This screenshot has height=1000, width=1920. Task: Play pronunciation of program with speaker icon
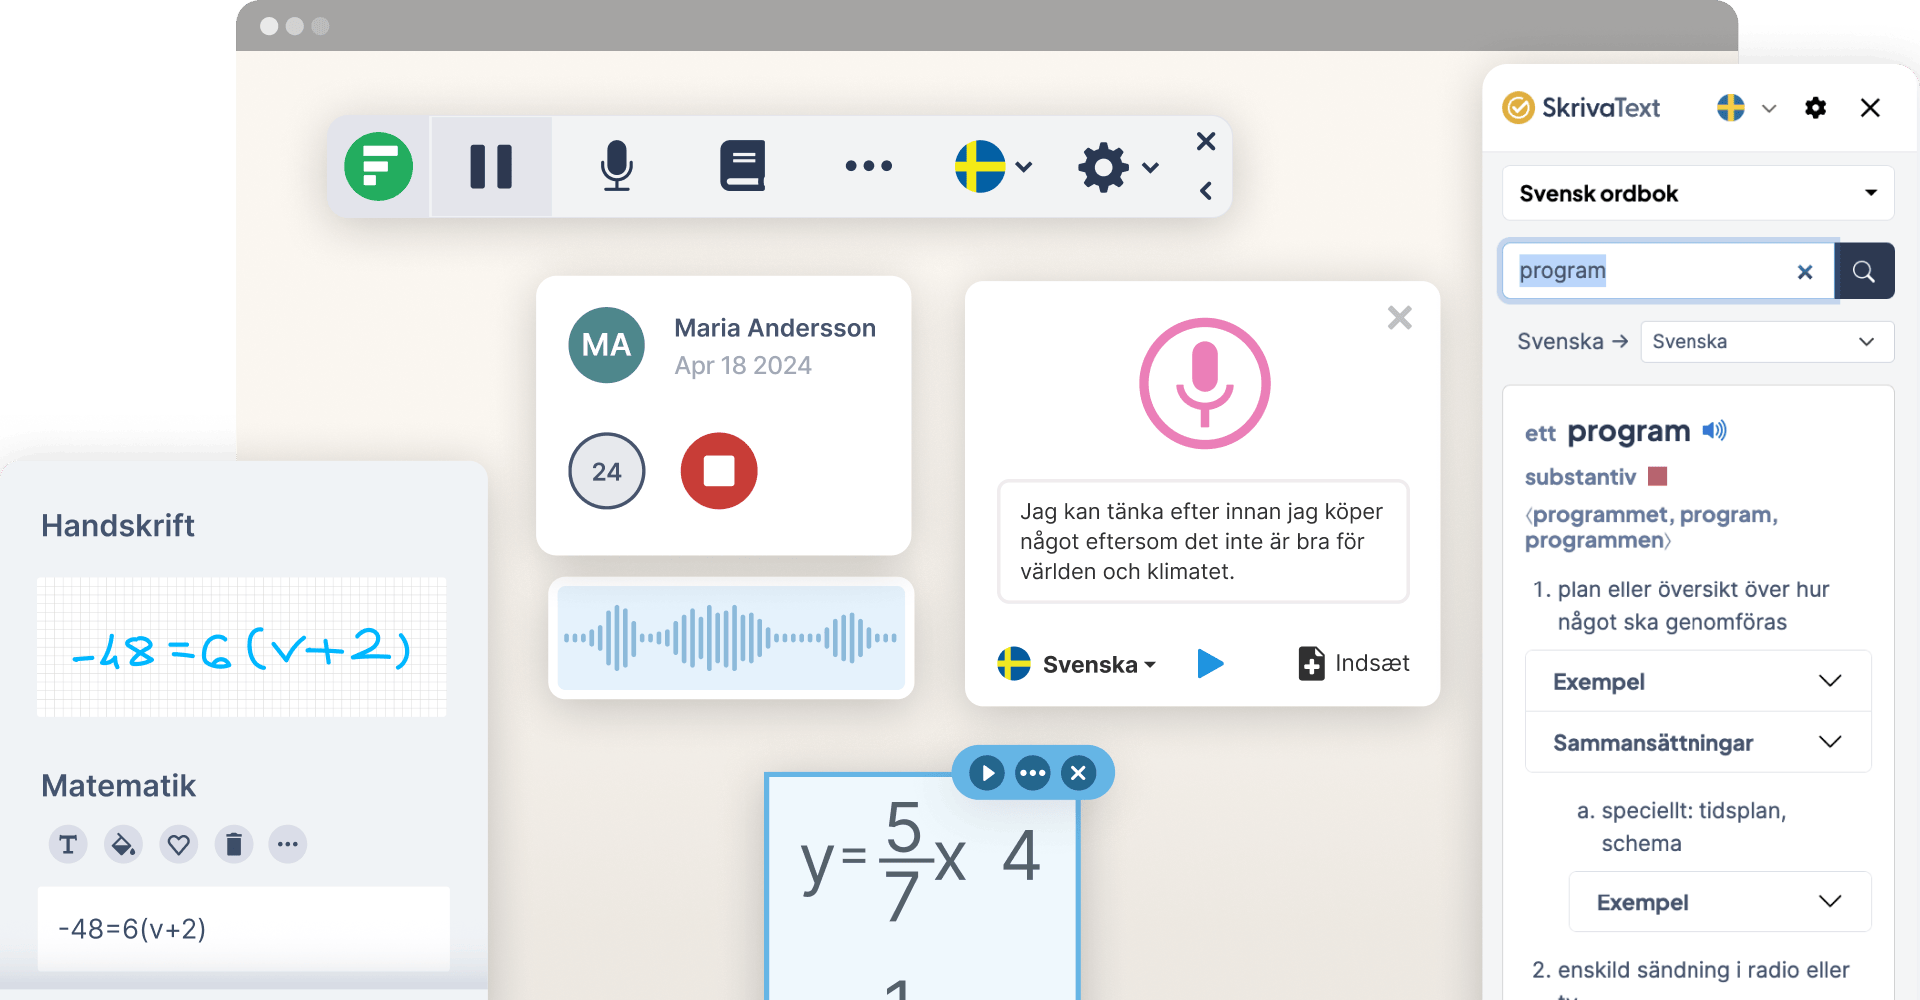point(1715,430)
